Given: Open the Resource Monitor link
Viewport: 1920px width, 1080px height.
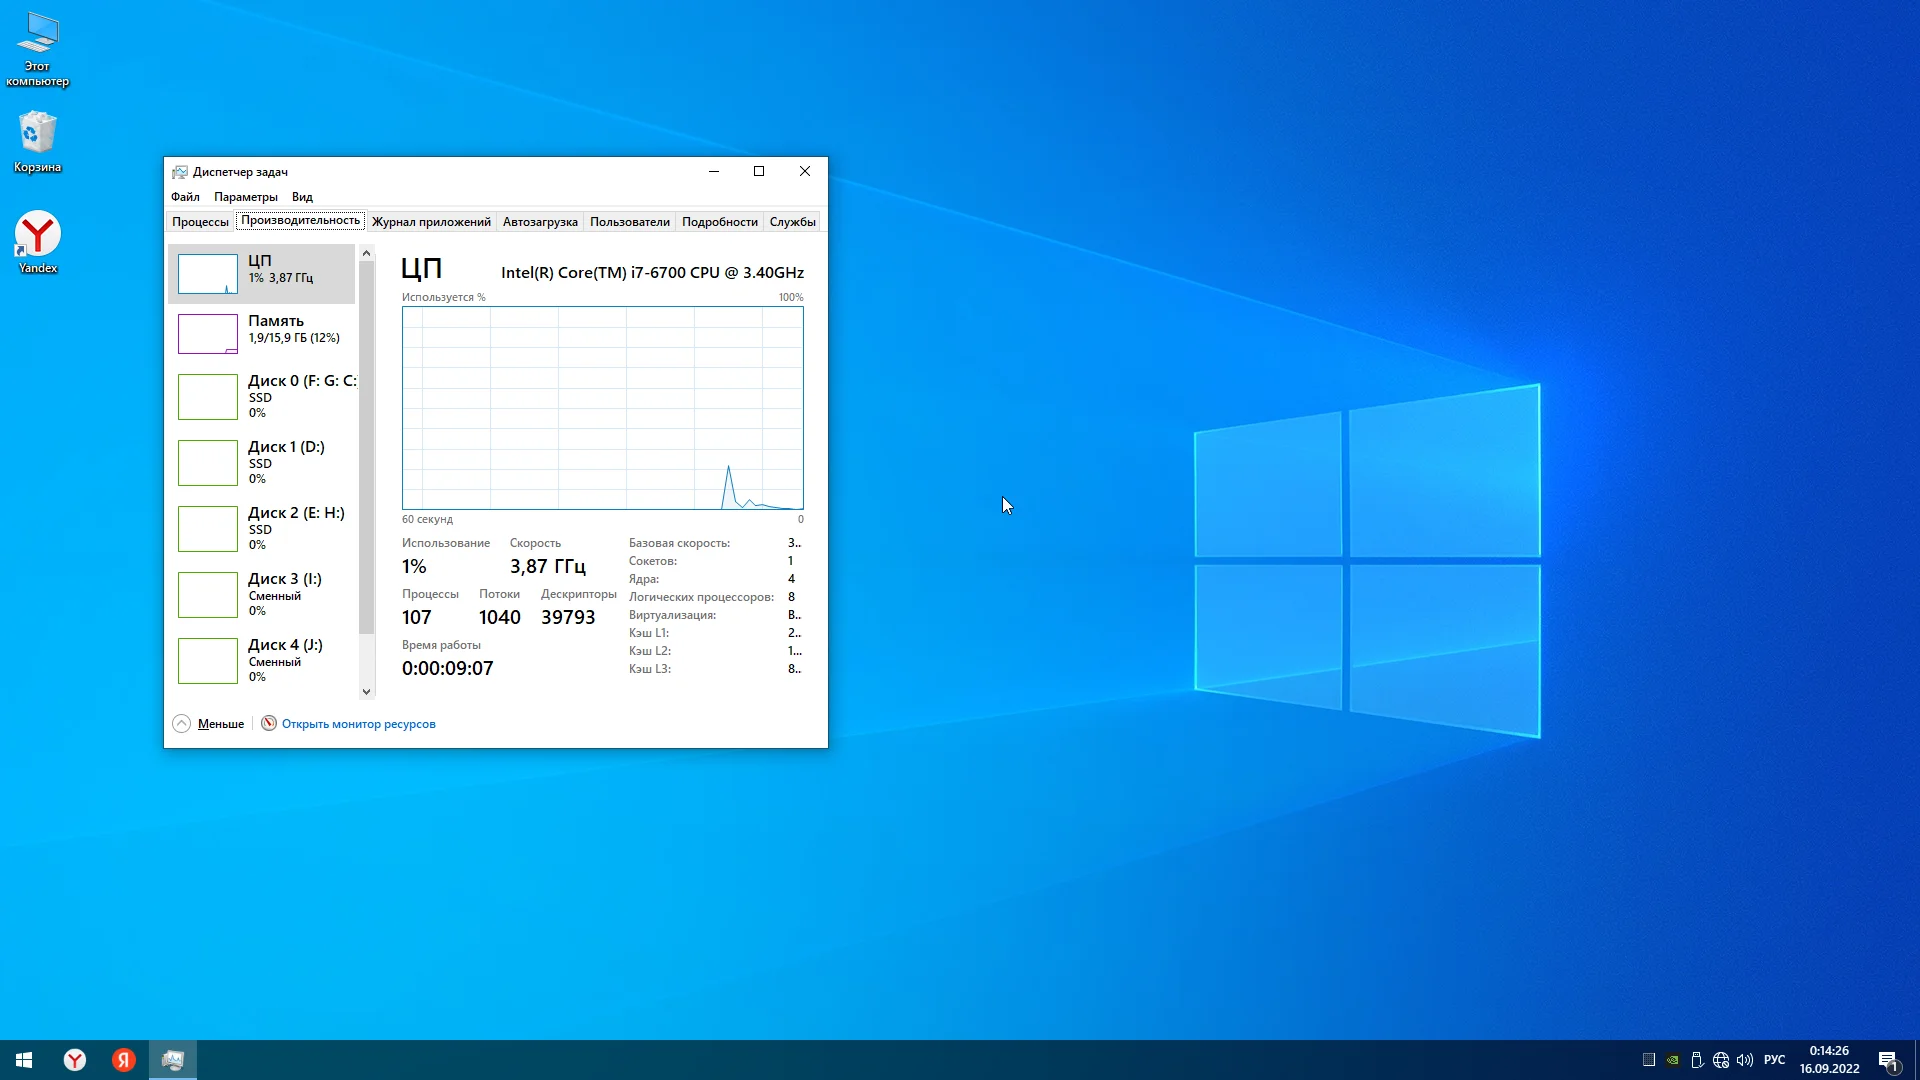Looking at the screenshot, I should (358, 724).
